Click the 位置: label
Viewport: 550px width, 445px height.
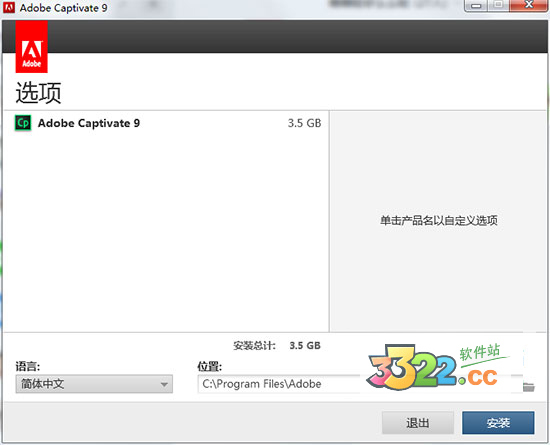(209, 366)
